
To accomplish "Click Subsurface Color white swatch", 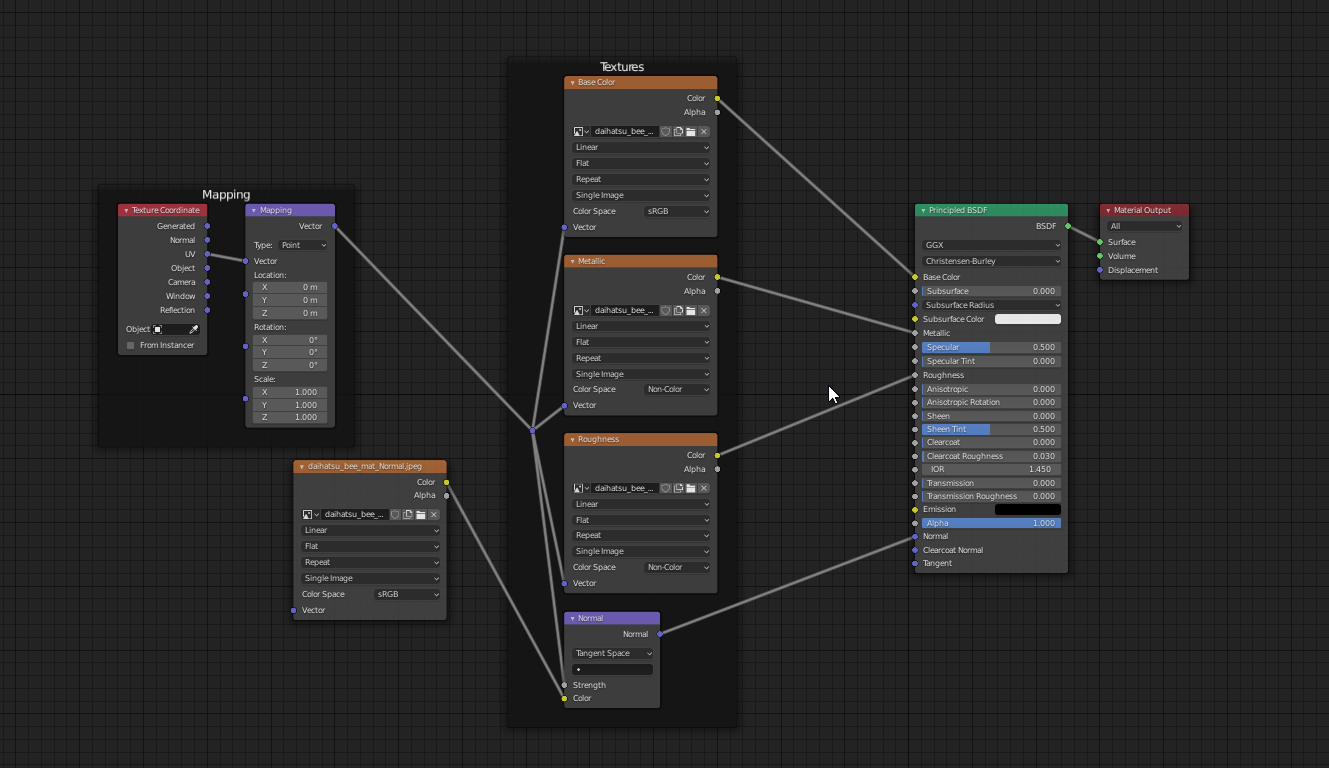I will click(x=1027, y=319).
